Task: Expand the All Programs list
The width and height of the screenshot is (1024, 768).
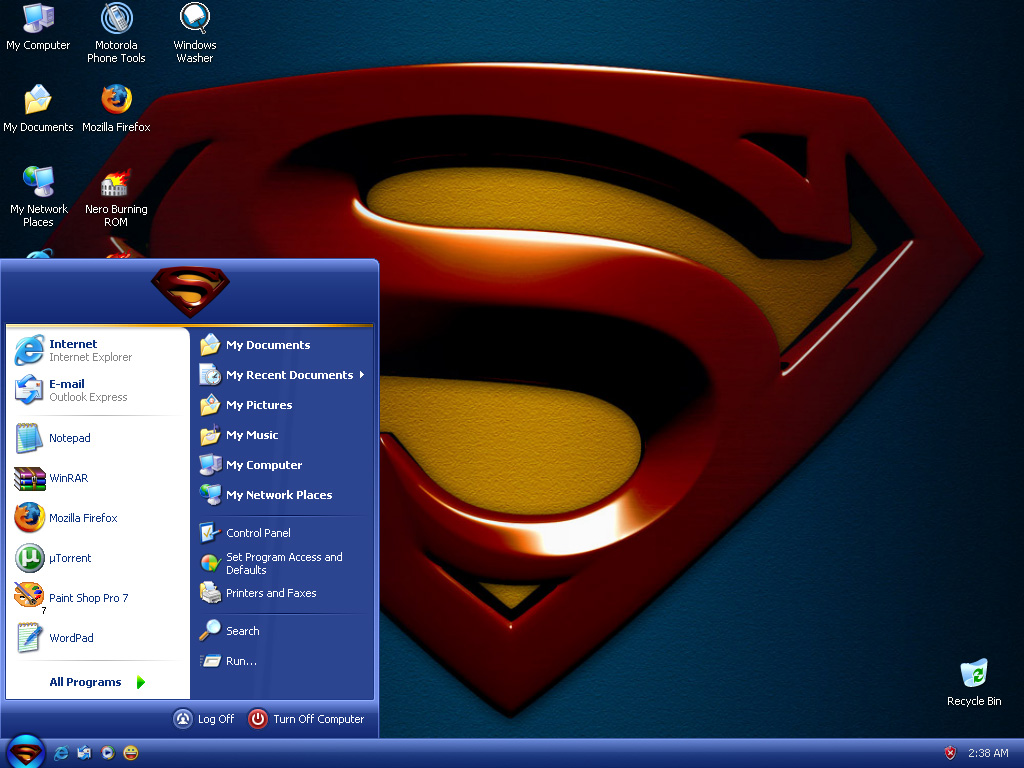Action: tap(96, 682)
